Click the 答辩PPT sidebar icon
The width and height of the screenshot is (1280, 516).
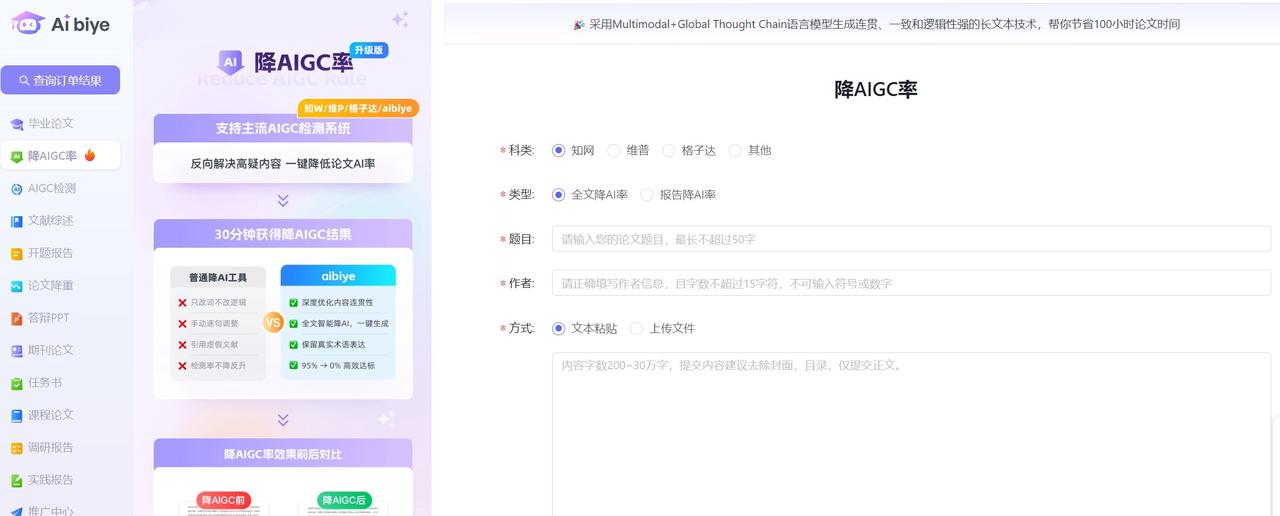[x=16, y=318]
